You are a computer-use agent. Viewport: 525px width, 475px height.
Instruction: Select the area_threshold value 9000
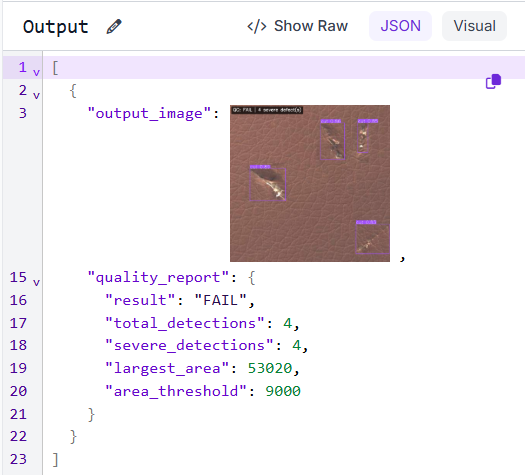click(x=283, y=391)
